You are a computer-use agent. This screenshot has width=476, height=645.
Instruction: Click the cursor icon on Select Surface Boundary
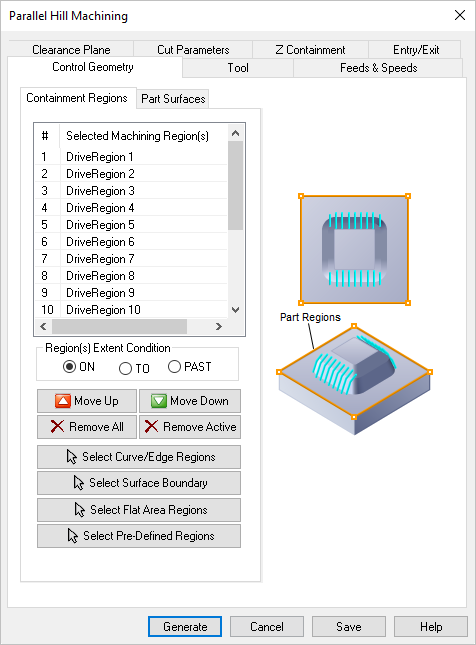pos(79,483)
